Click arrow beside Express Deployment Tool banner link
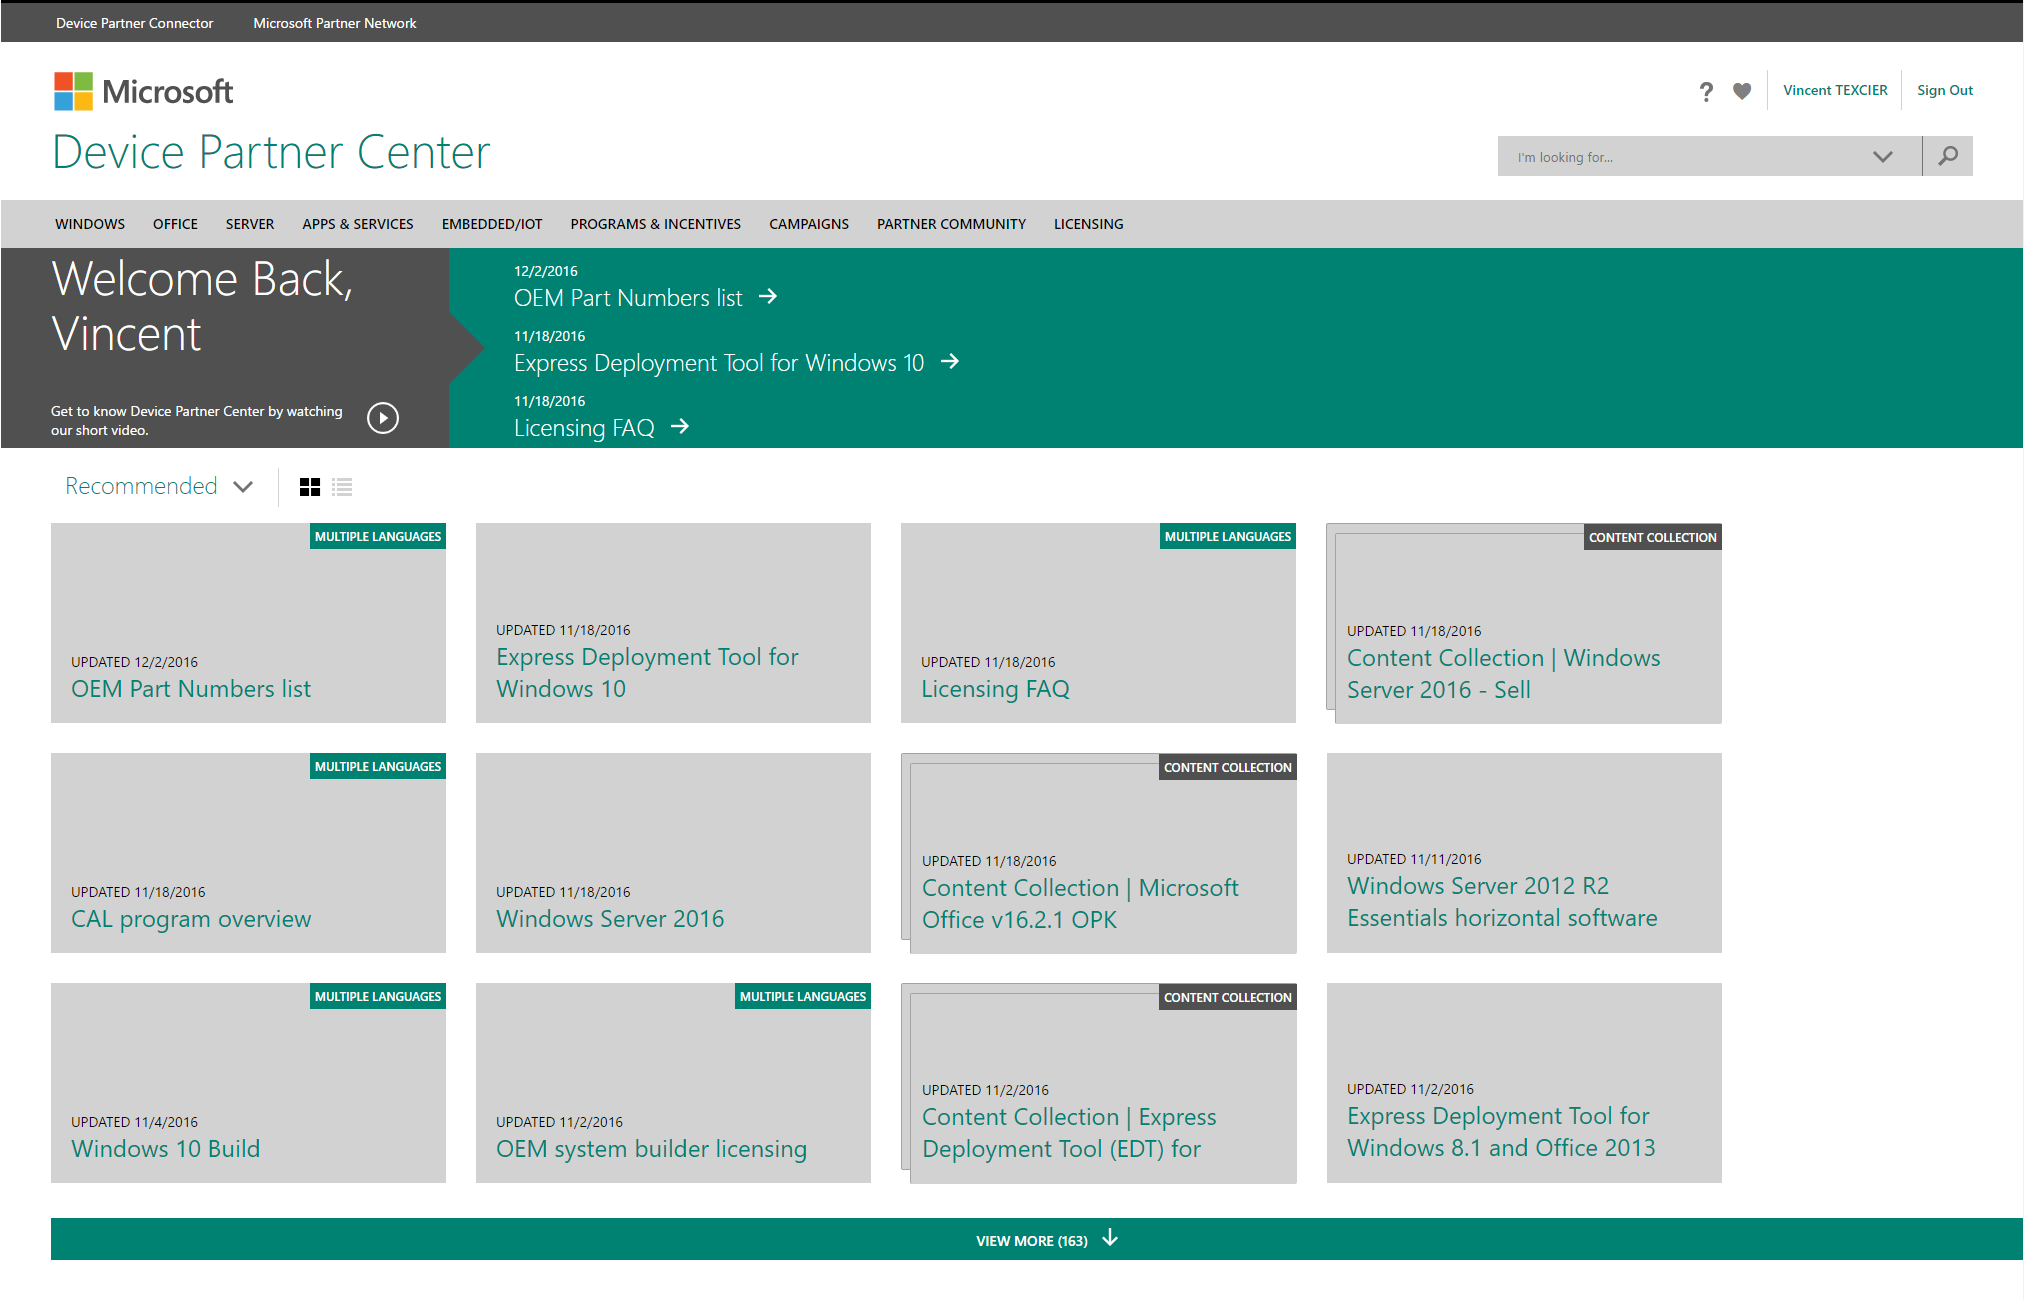This screenshot has height=1300, width=2024. click(x=950, y=362)
